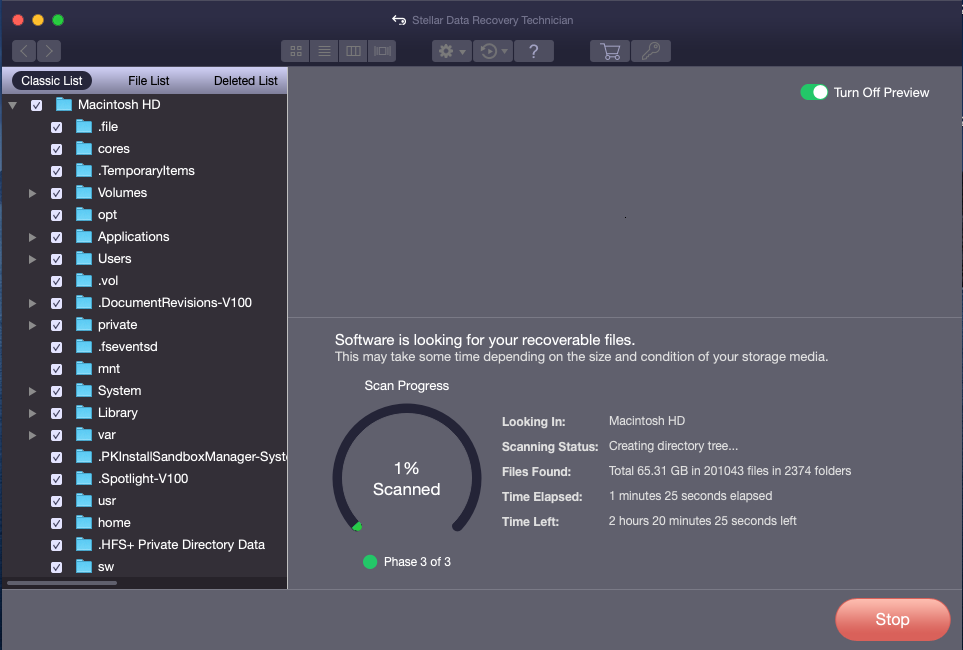Click the mnt folder icon

click(84, 369)
